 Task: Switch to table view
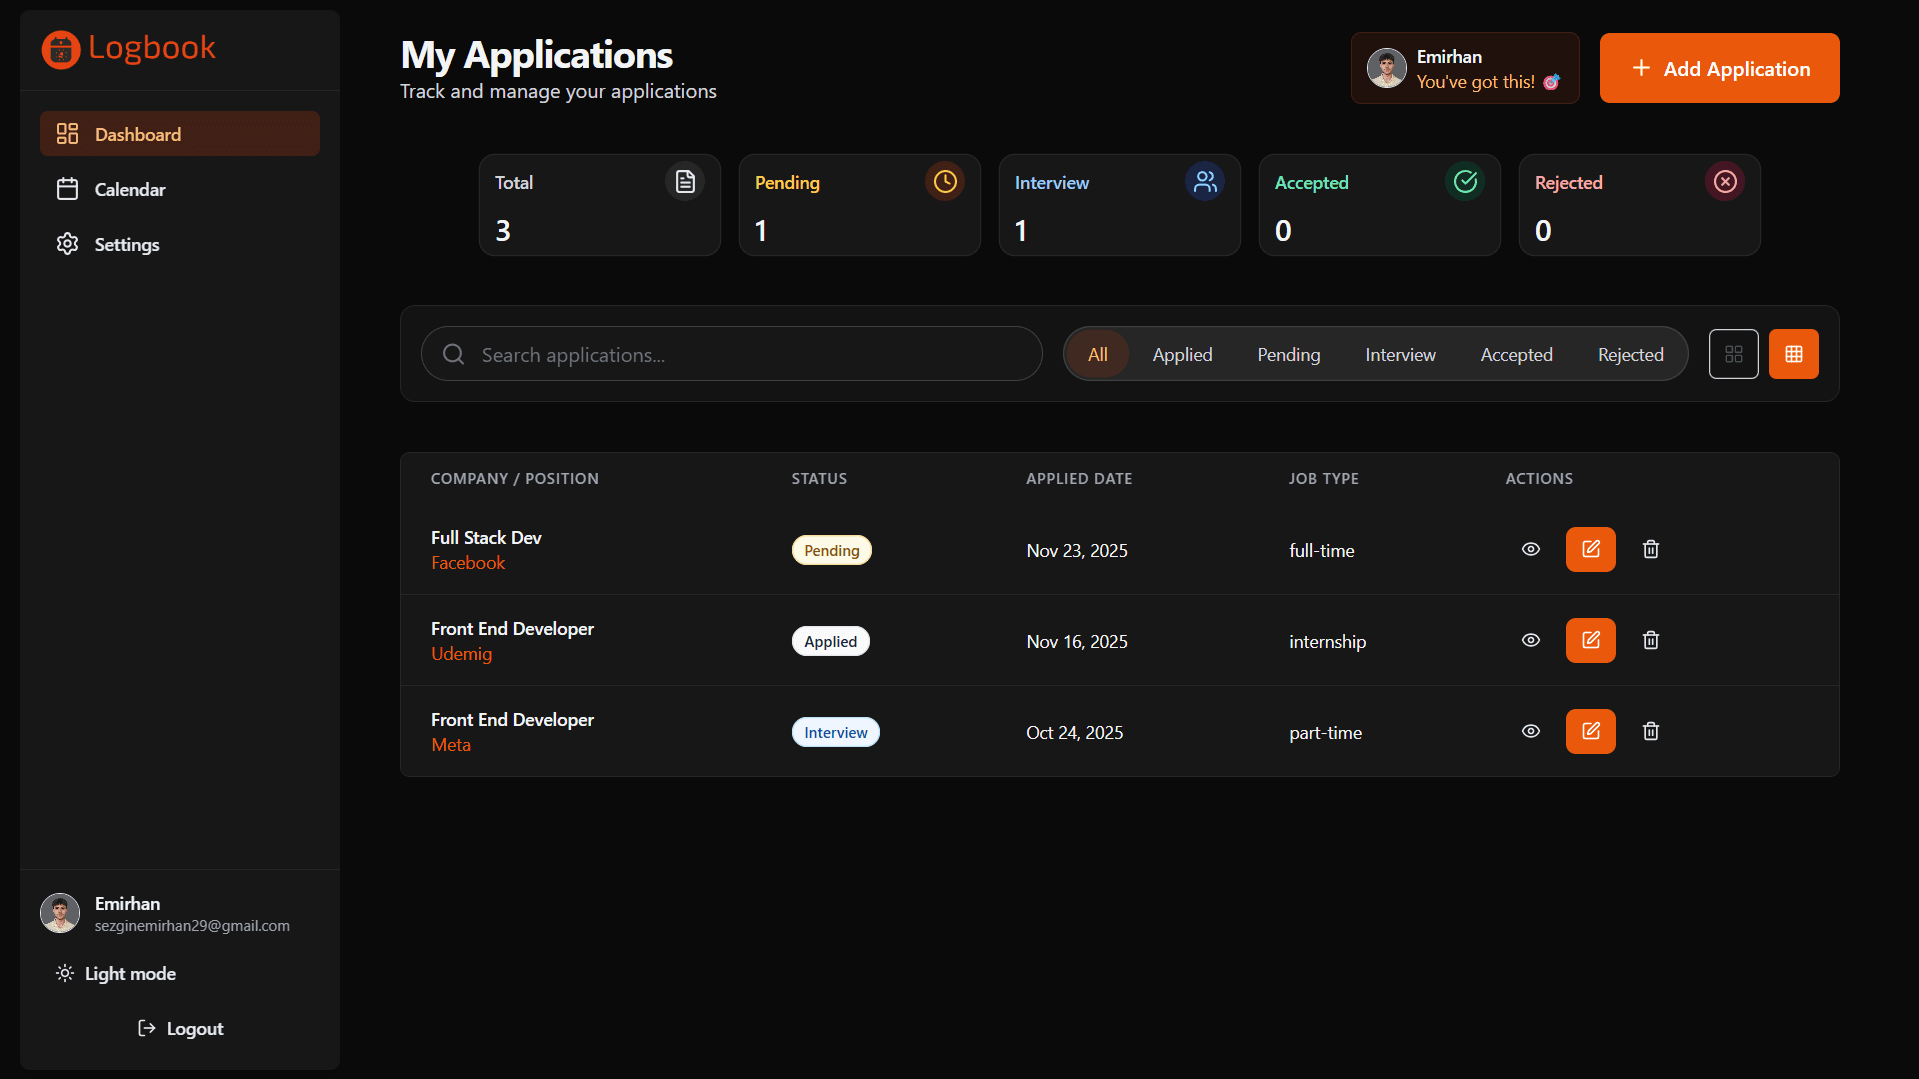click(1793, 354)
